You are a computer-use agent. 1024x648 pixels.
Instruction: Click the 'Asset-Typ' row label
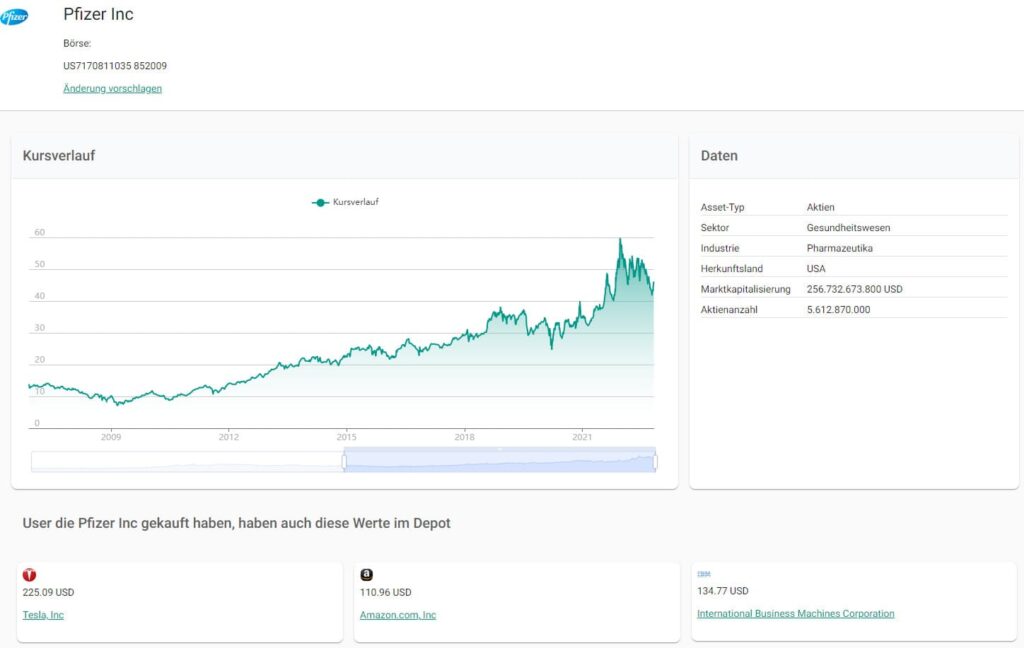coord(722,207)
